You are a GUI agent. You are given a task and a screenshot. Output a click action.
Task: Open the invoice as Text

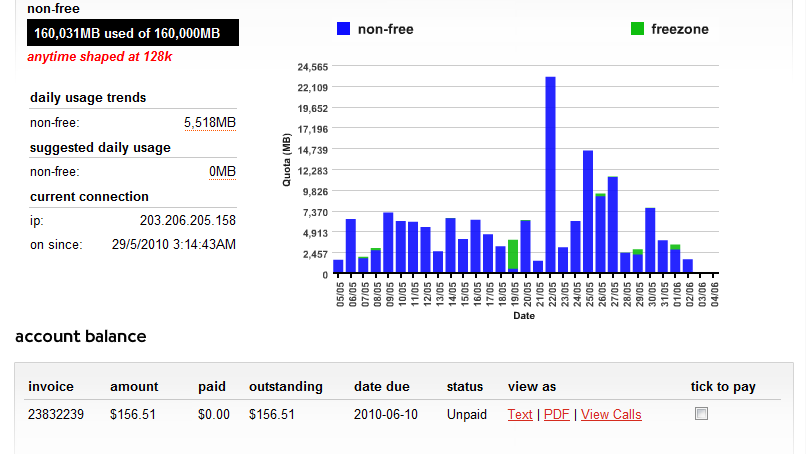(x=520, y=415)
